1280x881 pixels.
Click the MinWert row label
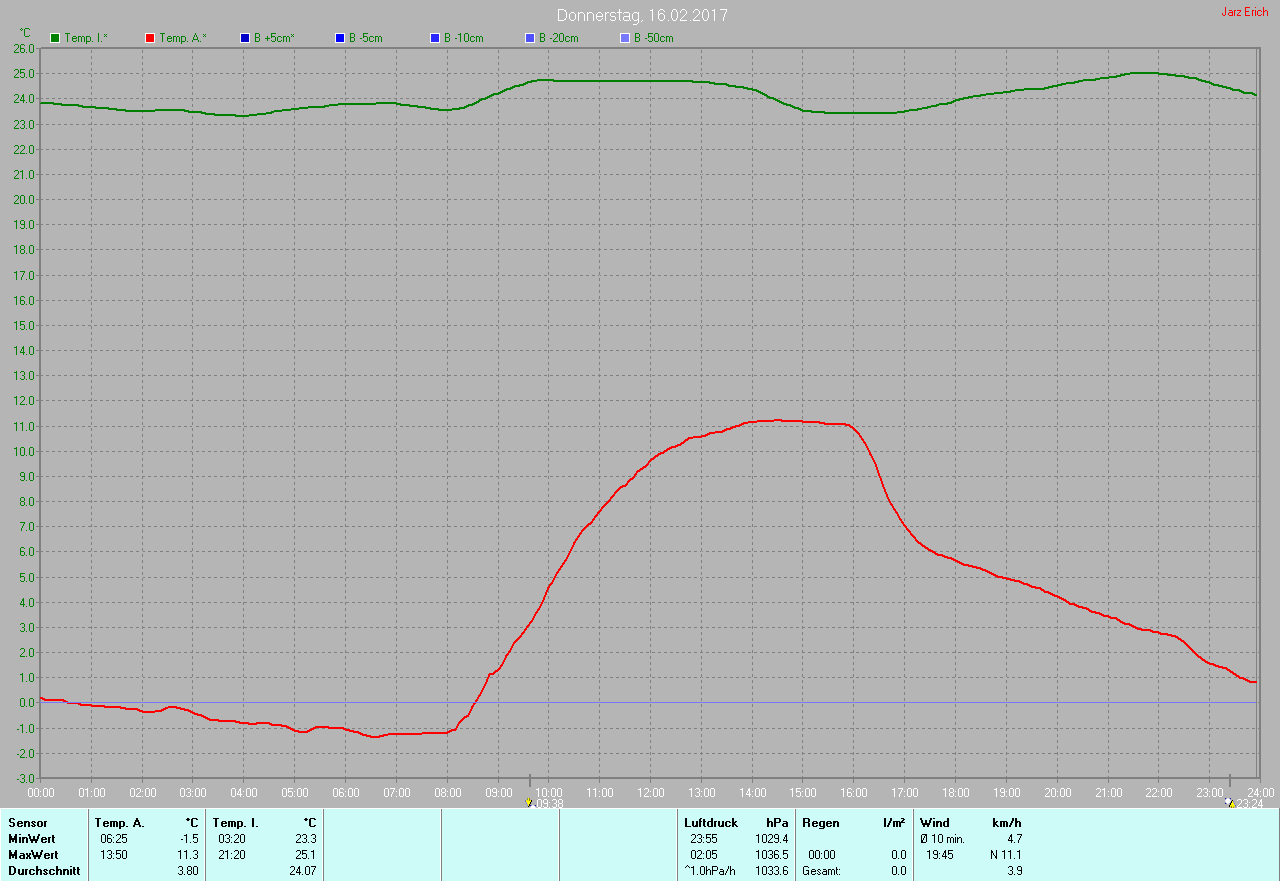(33, 839)
